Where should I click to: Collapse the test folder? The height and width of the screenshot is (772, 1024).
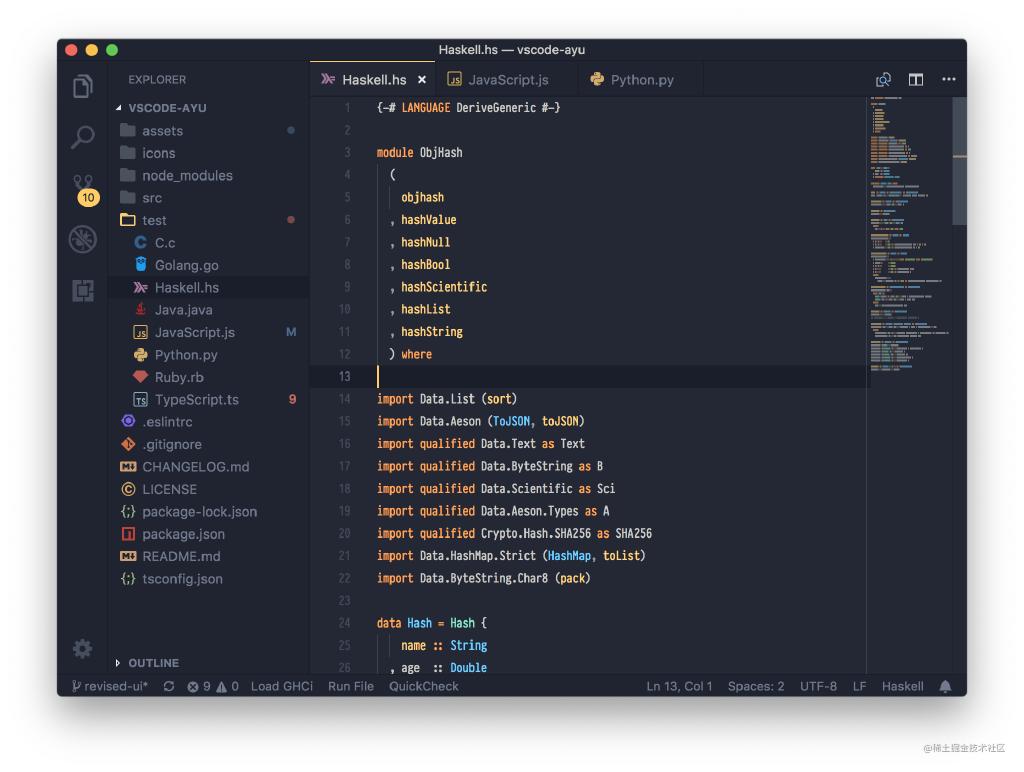pyautogui.click(x=154, y=220)
